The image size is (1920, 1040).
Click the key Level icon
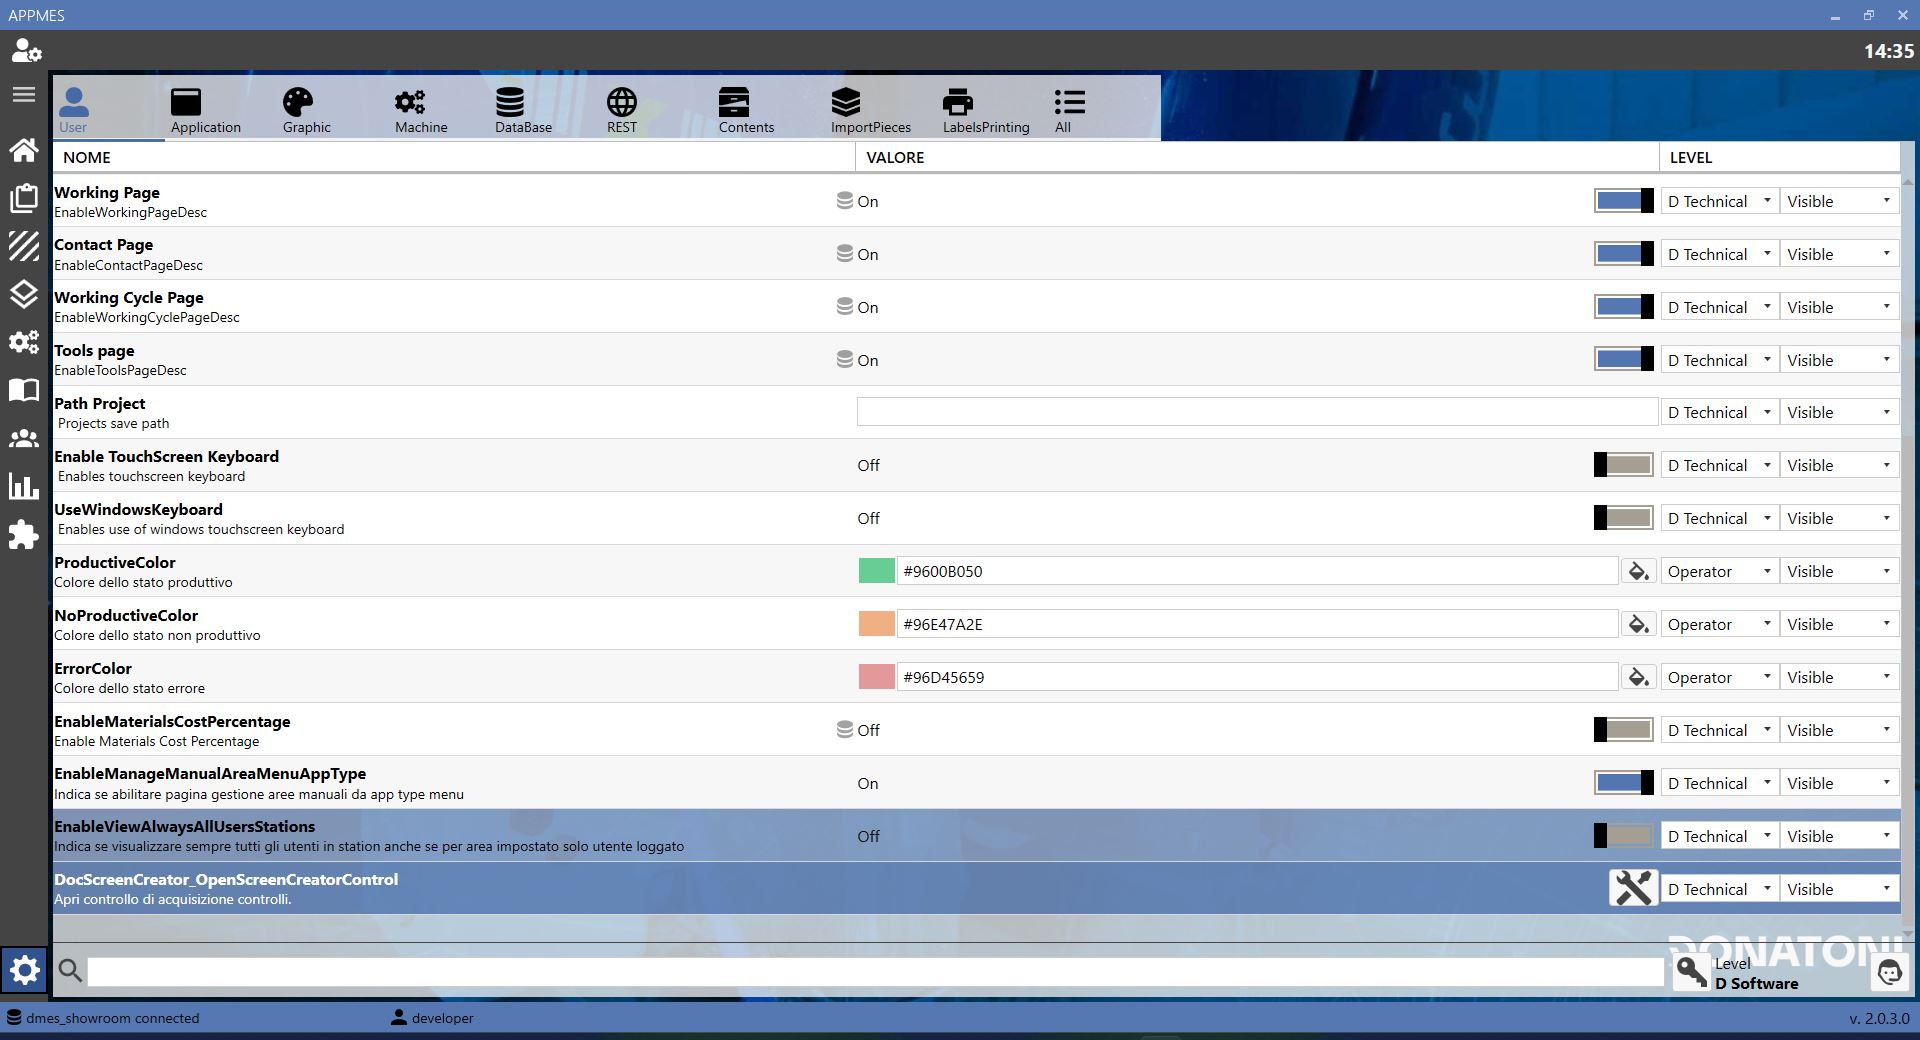tap(1692, 972)
